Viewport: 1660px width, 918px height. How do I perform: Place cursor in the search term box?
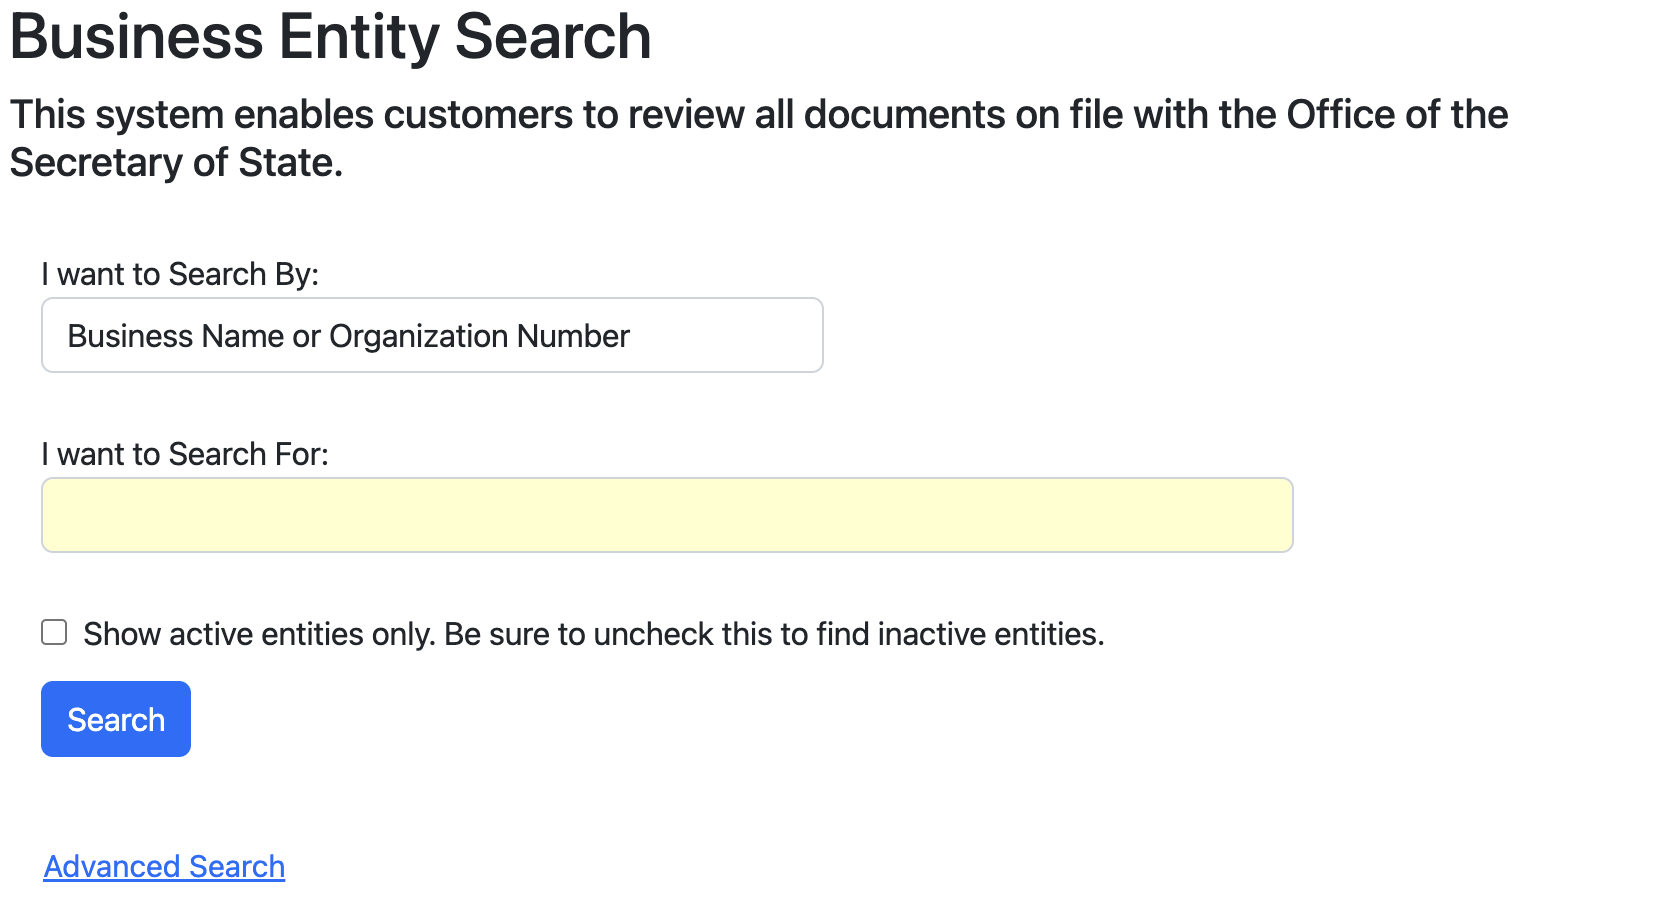pyautogui.click(x=667, y=515)
